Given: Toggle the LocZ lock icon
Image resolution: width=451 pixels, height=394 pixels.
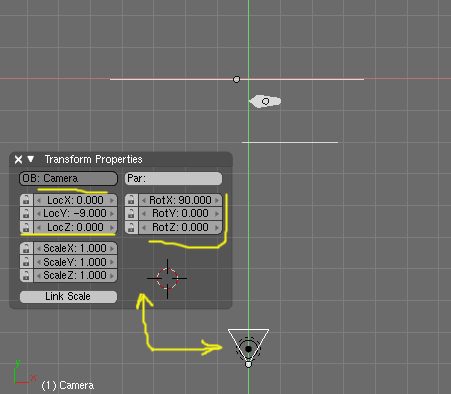Looking at the screenshot, I should (x=26, y=227).
